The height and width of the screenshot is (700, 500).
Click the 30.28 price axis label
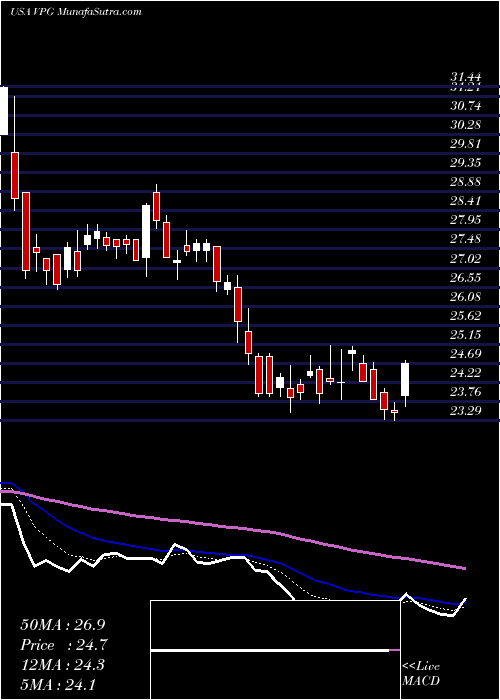pos(466,125)
